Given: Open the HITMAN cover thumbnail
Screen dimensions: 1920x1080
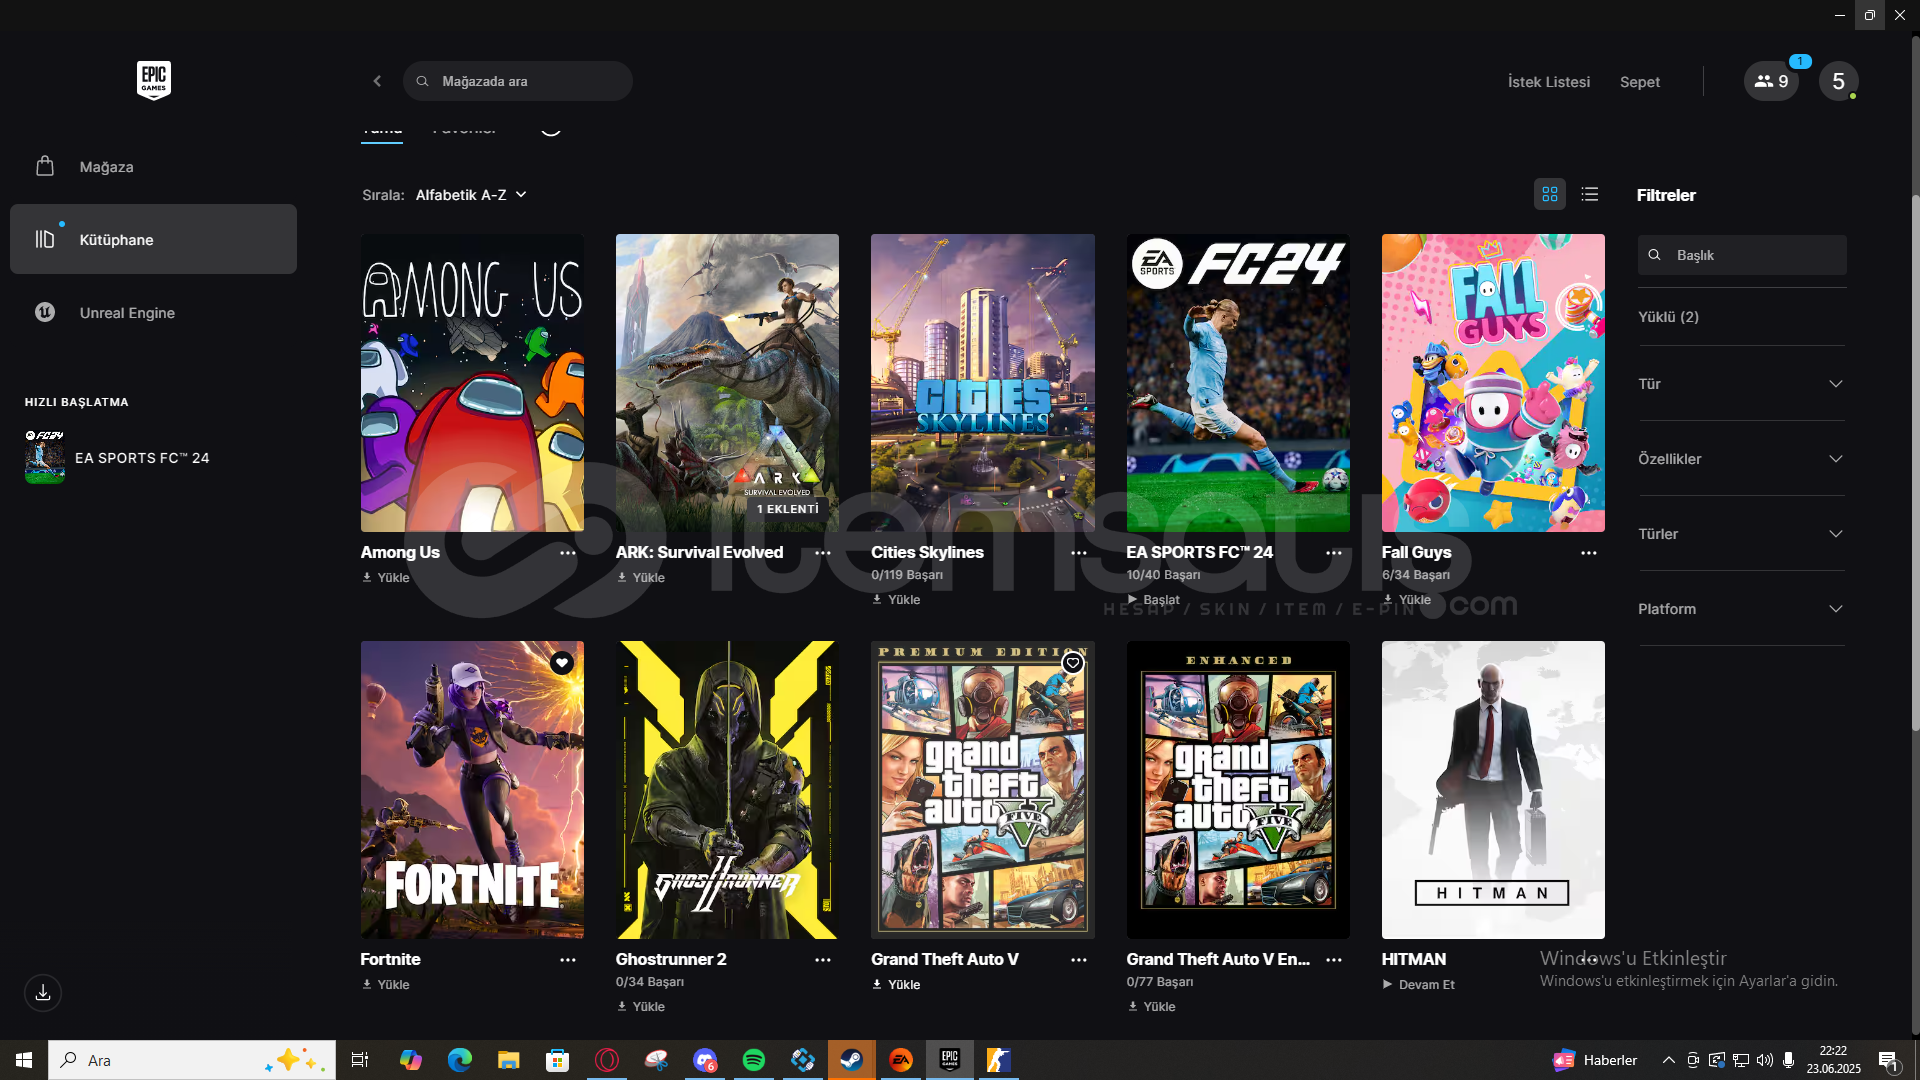Looking at the screenshot, I should tap(1493, 790).
